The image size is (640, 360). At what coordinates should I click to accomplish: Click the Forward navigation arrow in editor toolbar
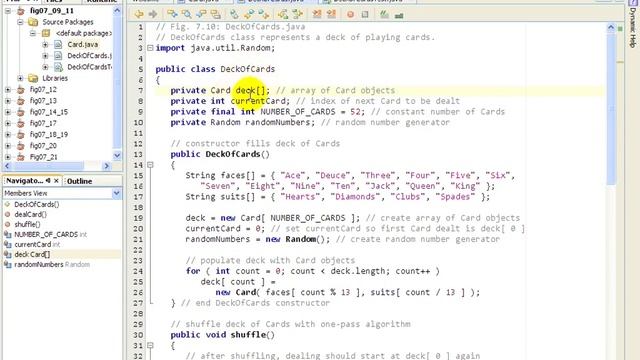(153, 14)
